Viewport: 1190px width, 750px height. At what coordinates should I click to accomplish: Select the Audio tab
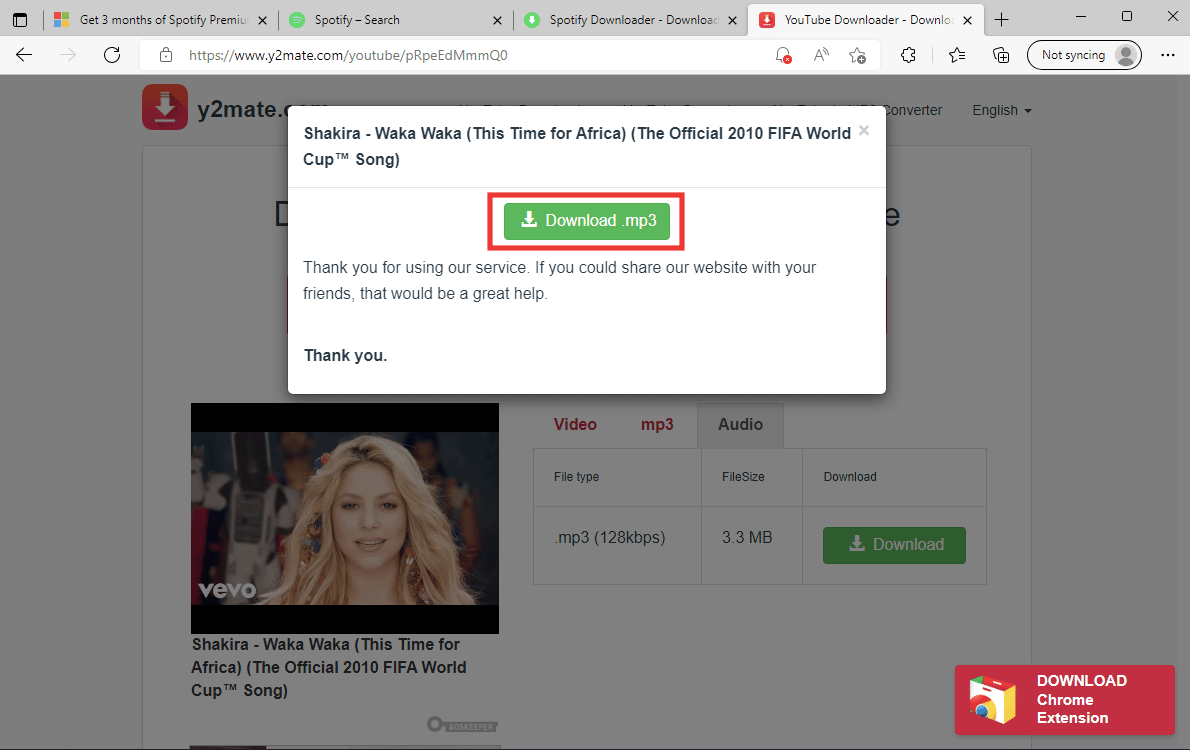point(741,424)
